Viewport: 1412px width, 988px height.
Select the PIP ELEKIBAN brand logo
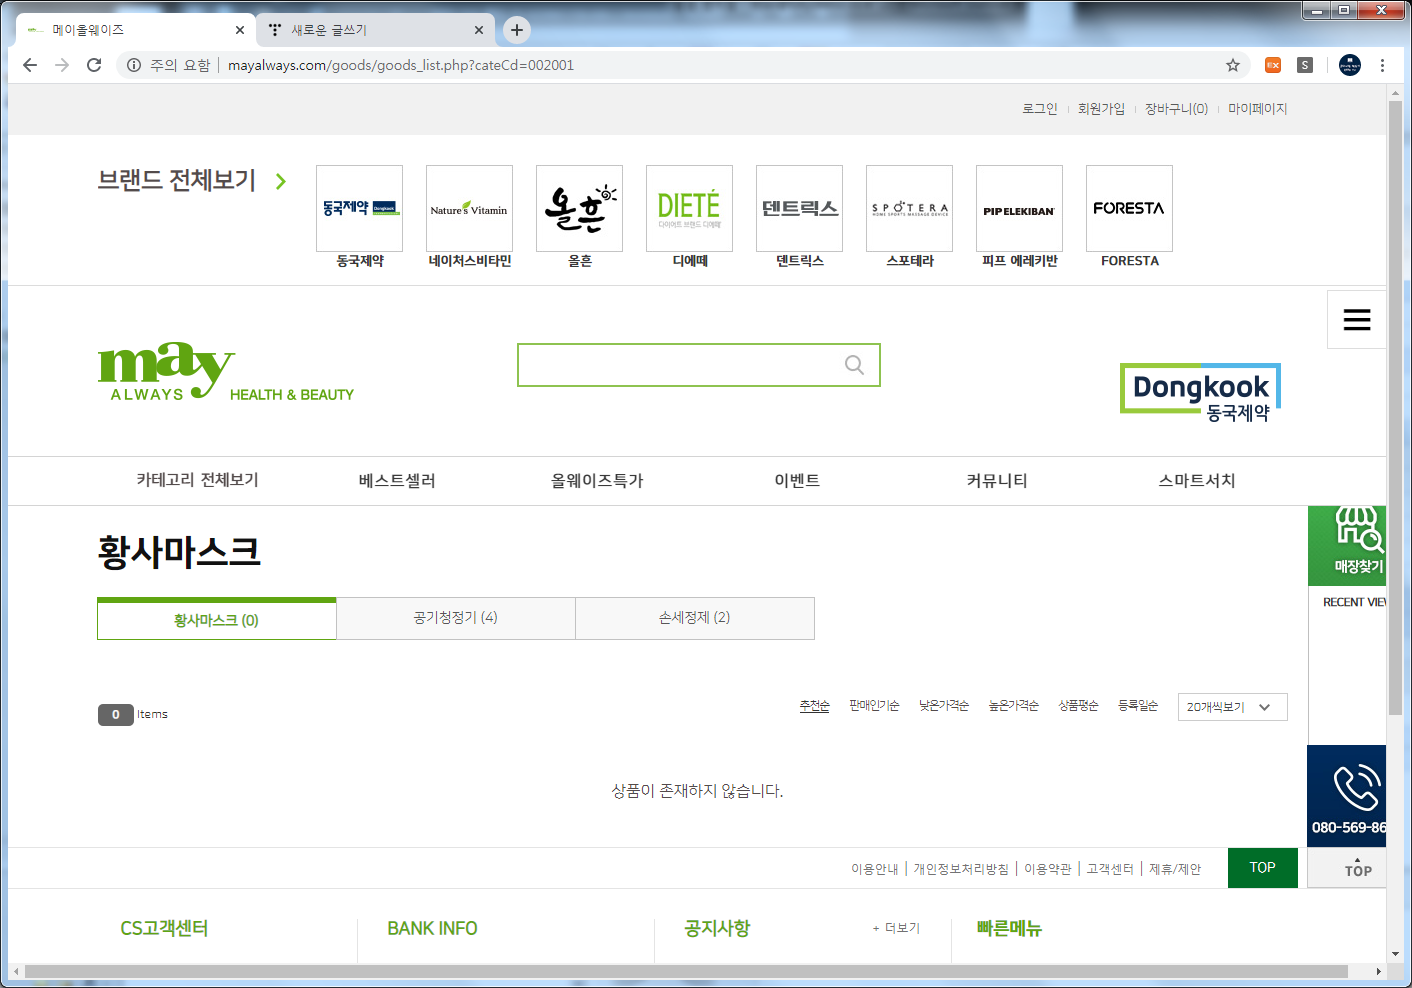coord(1019,208)
